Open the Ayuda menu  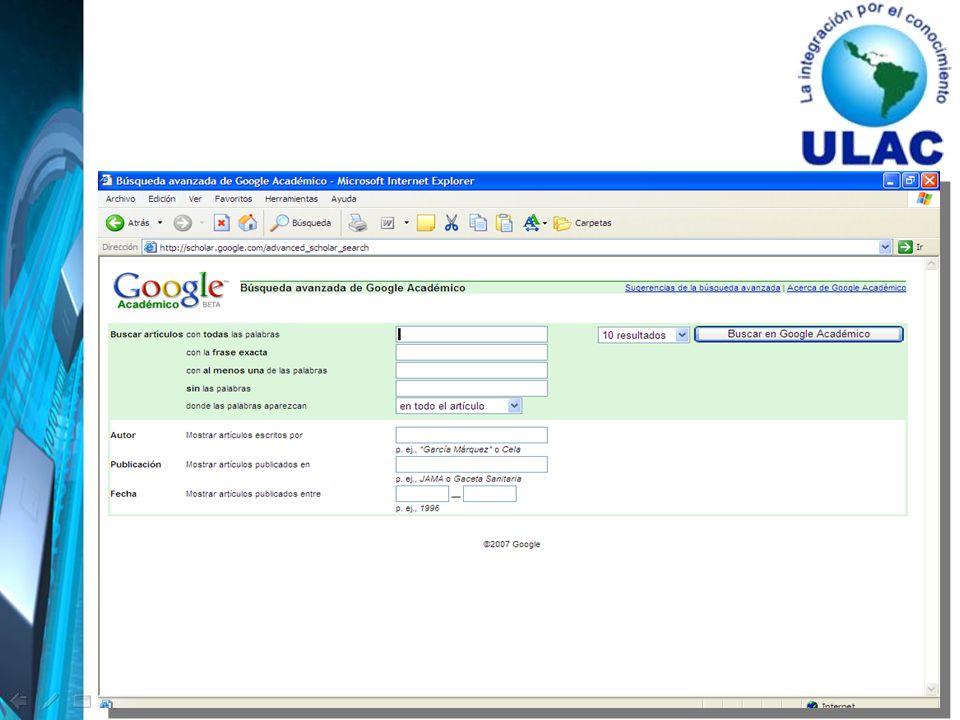343,199
